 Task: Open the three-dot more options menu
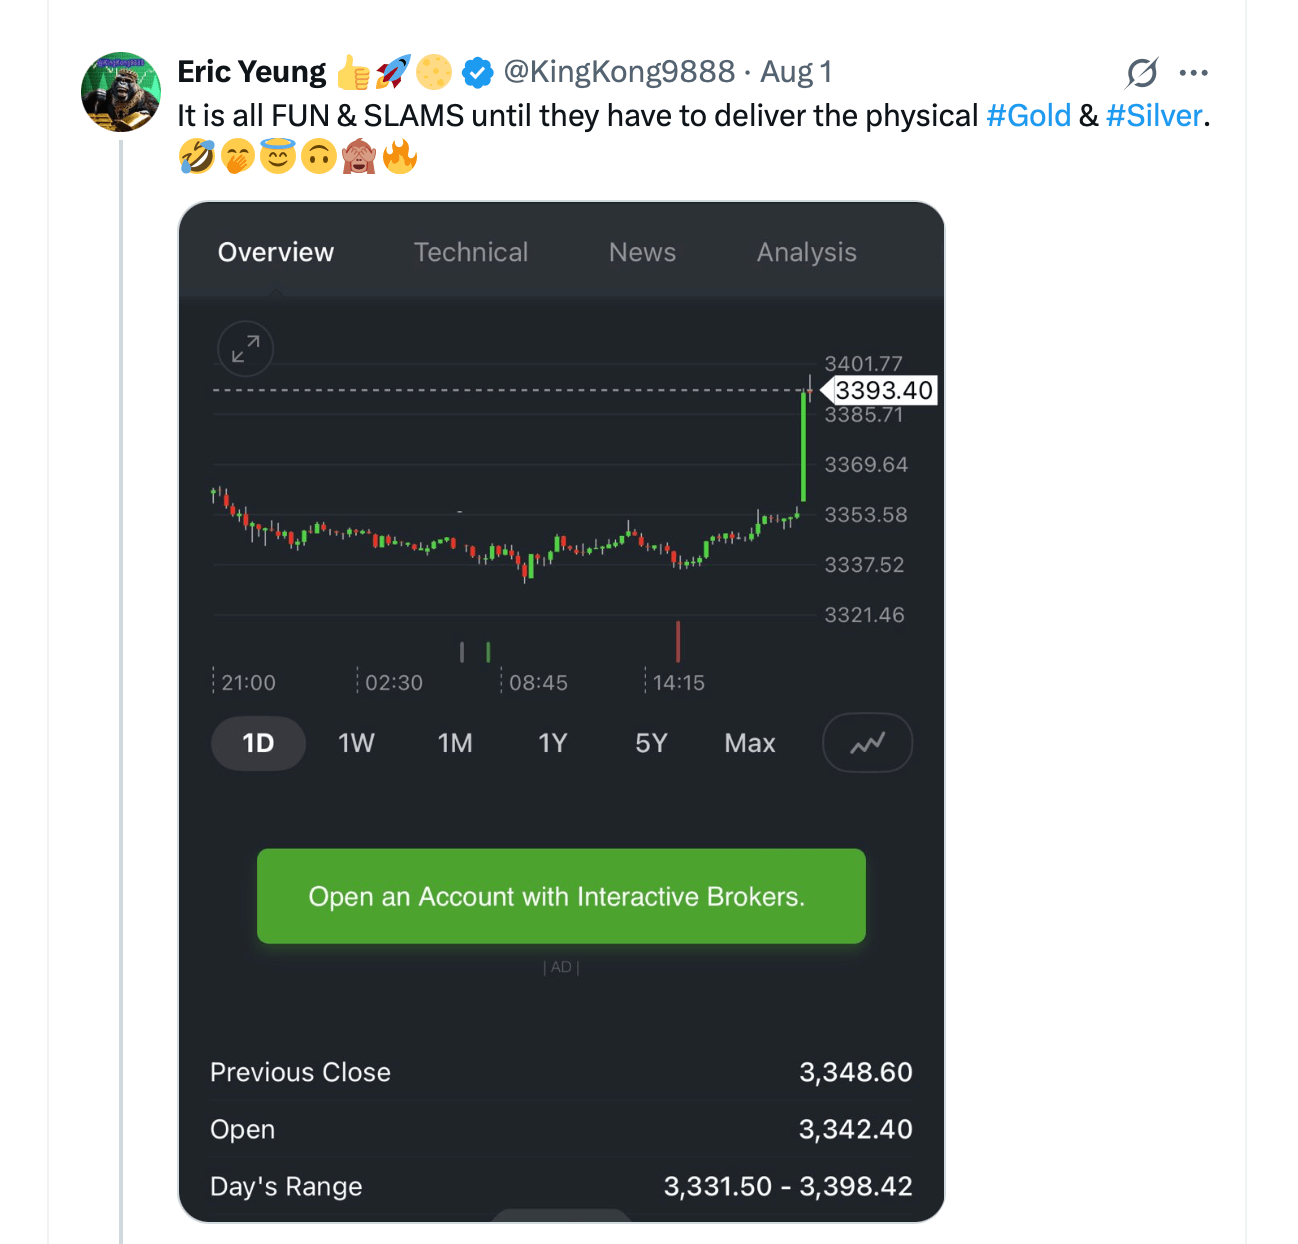pos(1194,73)
